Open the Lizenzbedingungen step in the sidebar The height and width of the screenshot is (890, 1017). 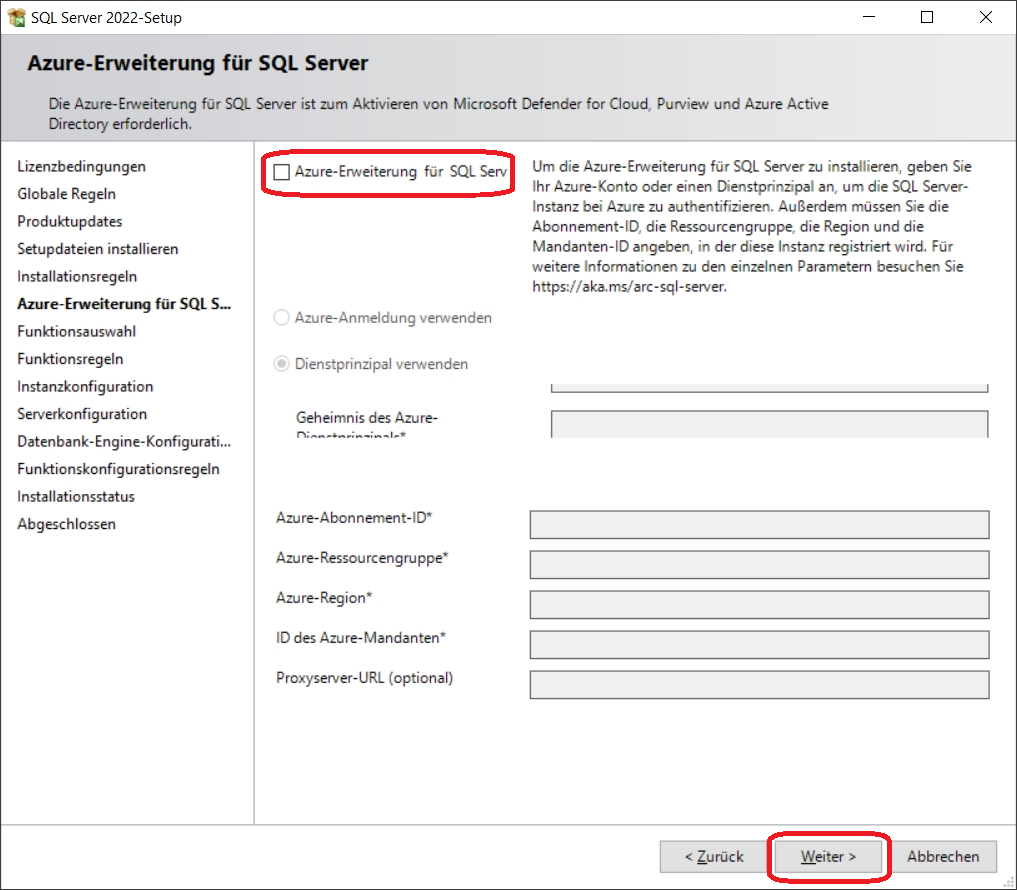[x=82, y=167]
